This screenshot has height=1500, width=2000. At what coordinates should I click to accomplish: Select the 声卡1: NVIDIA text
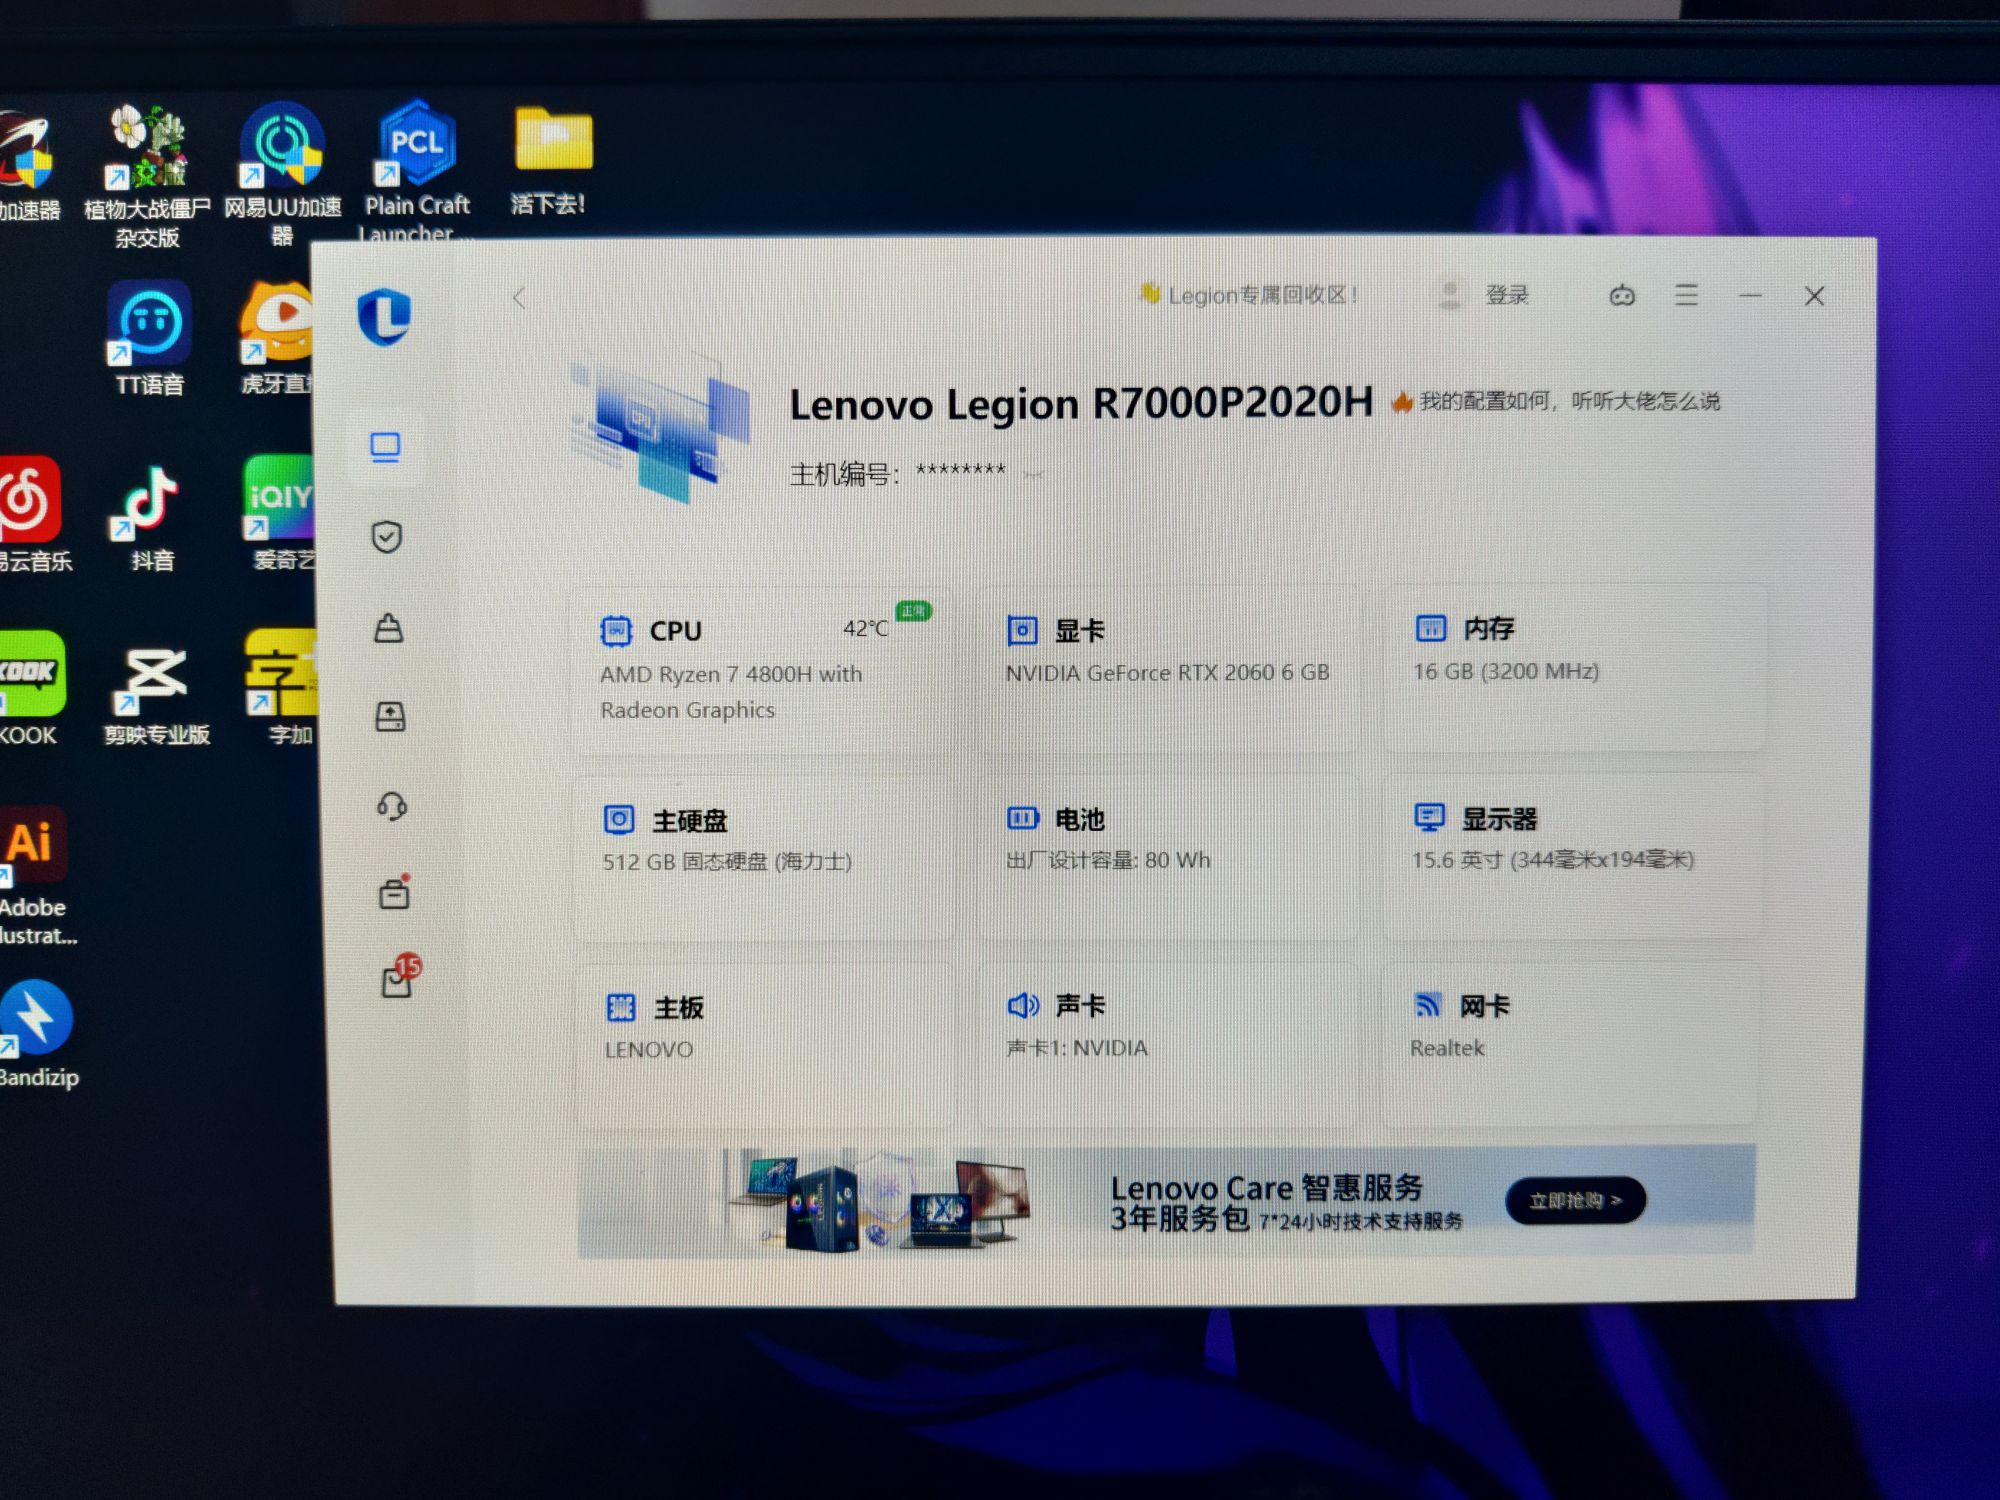[1077, 1047]
